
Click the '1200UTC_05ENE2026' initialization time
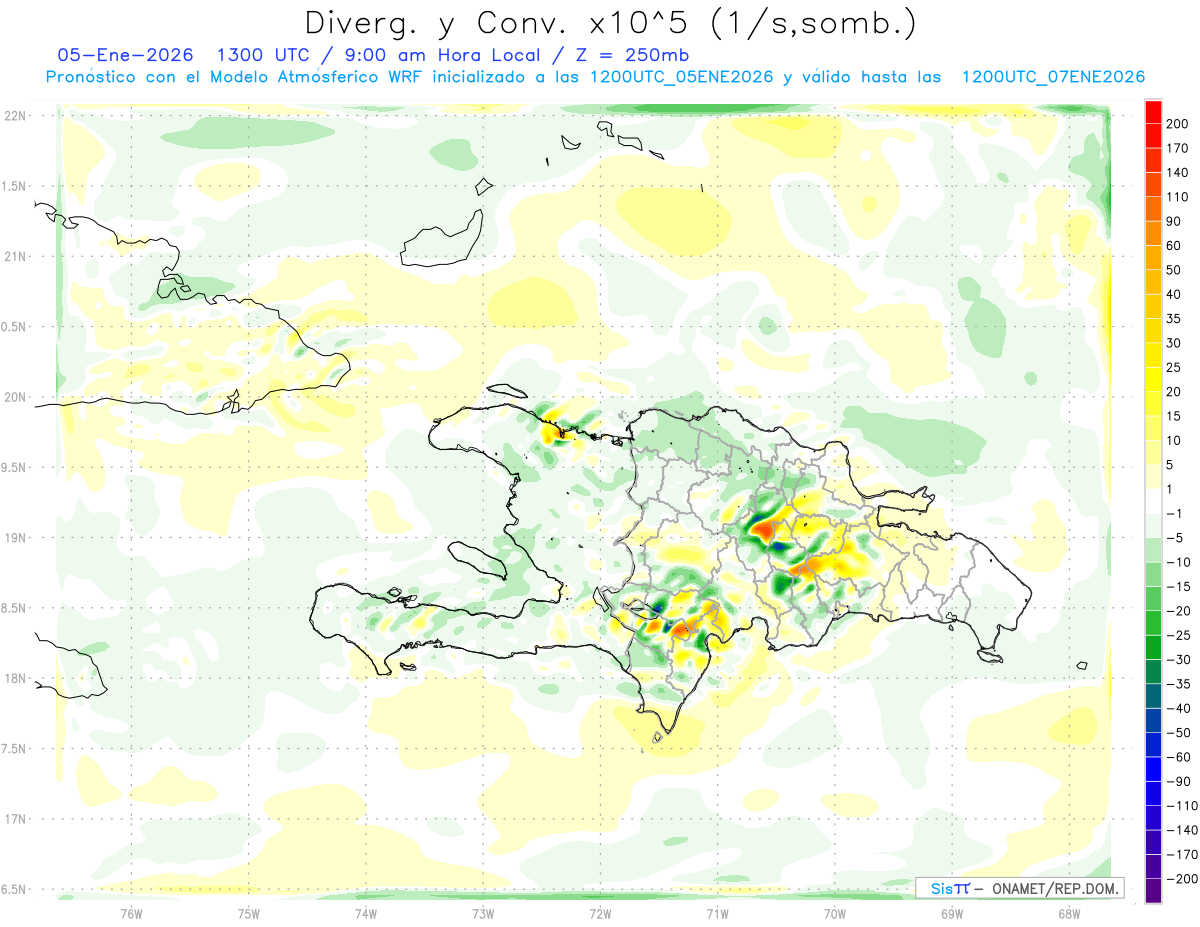click(682, 77)
